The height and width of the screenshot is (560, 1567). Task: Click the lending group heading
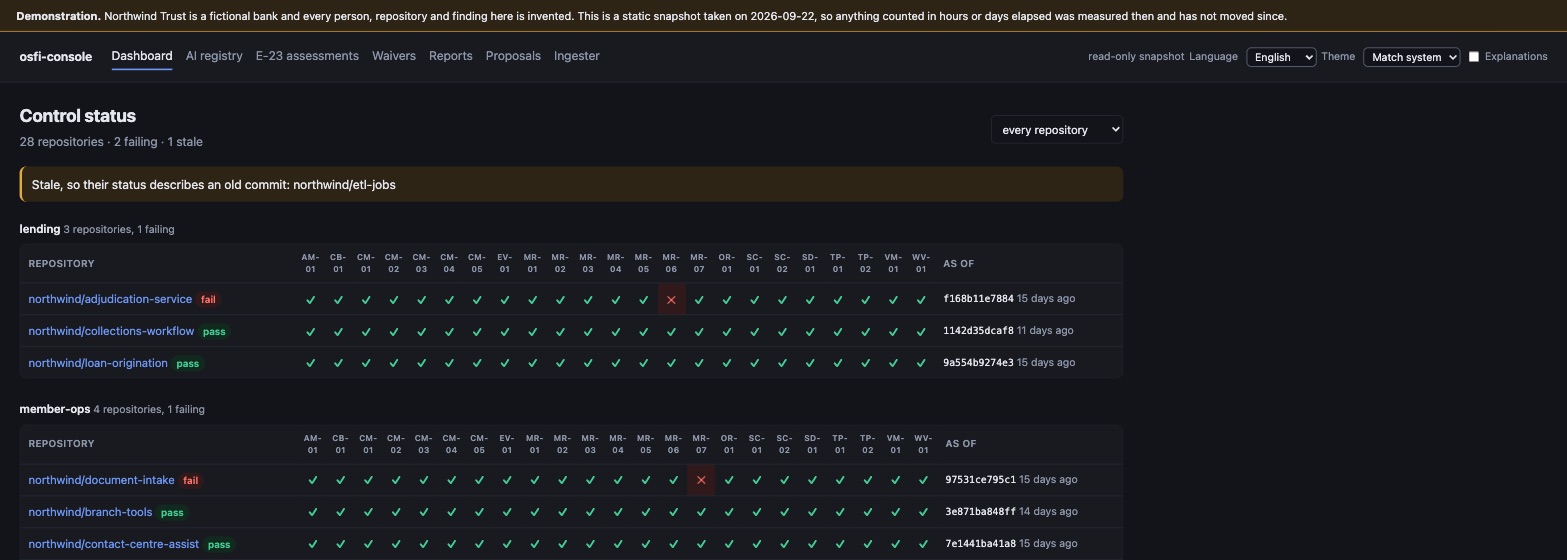(40, 229)
